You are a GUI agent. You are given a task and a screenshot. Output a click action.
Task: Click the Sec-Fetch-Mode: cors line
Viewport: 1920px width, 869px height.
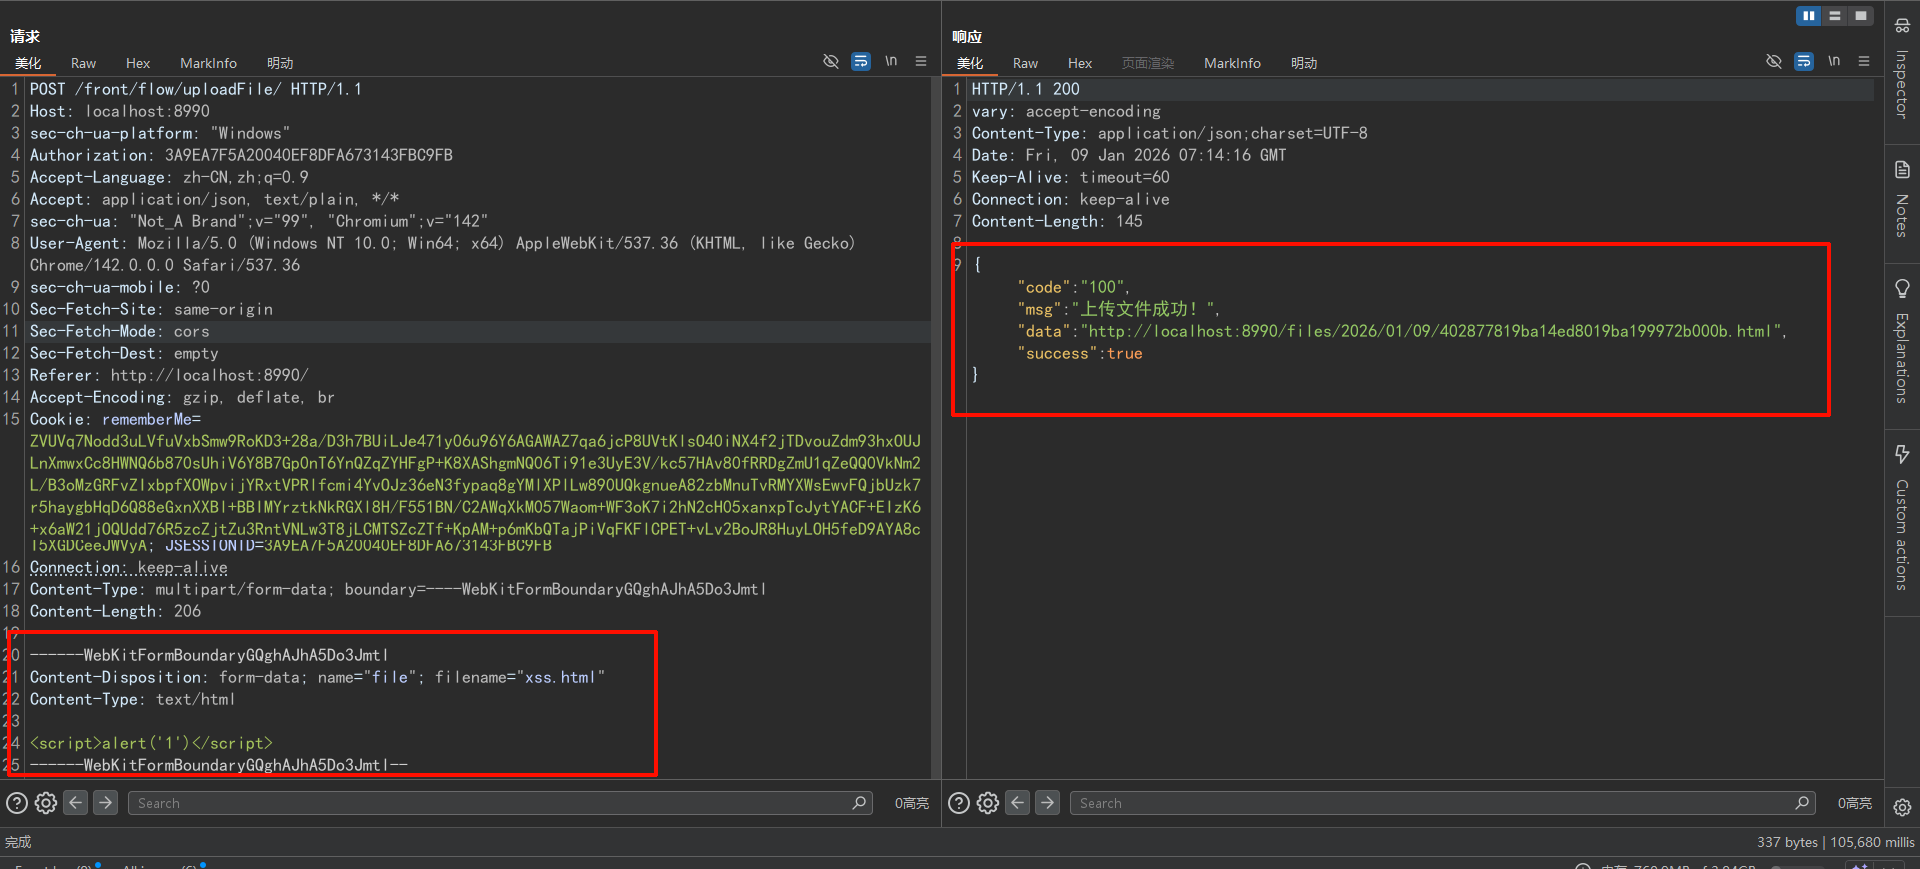tap(120, 331)
